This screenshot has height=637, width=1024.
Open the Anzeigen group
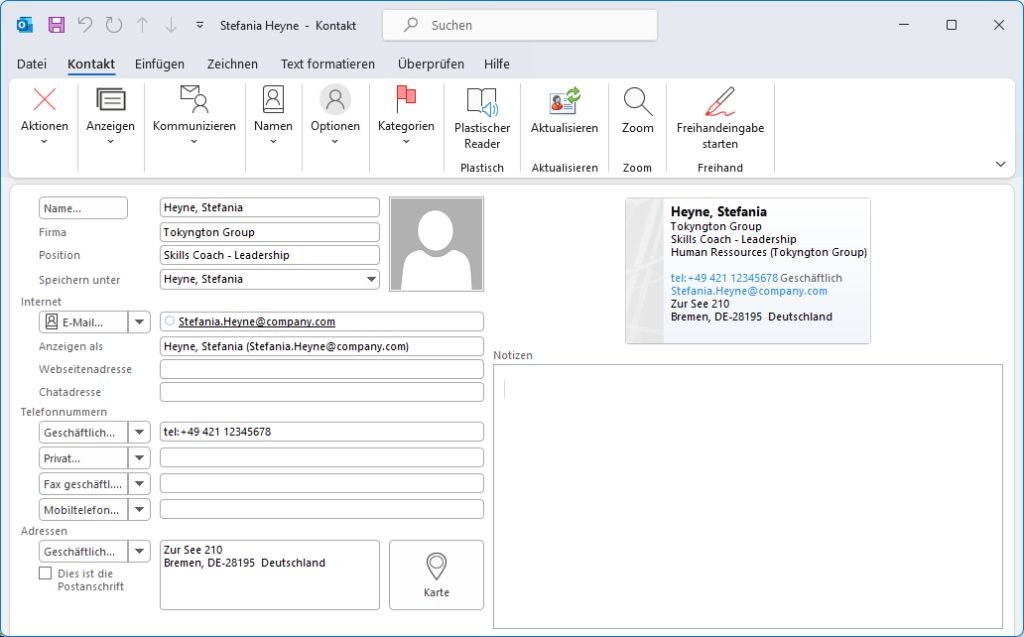pyautogui.click(x=110, y=116)
